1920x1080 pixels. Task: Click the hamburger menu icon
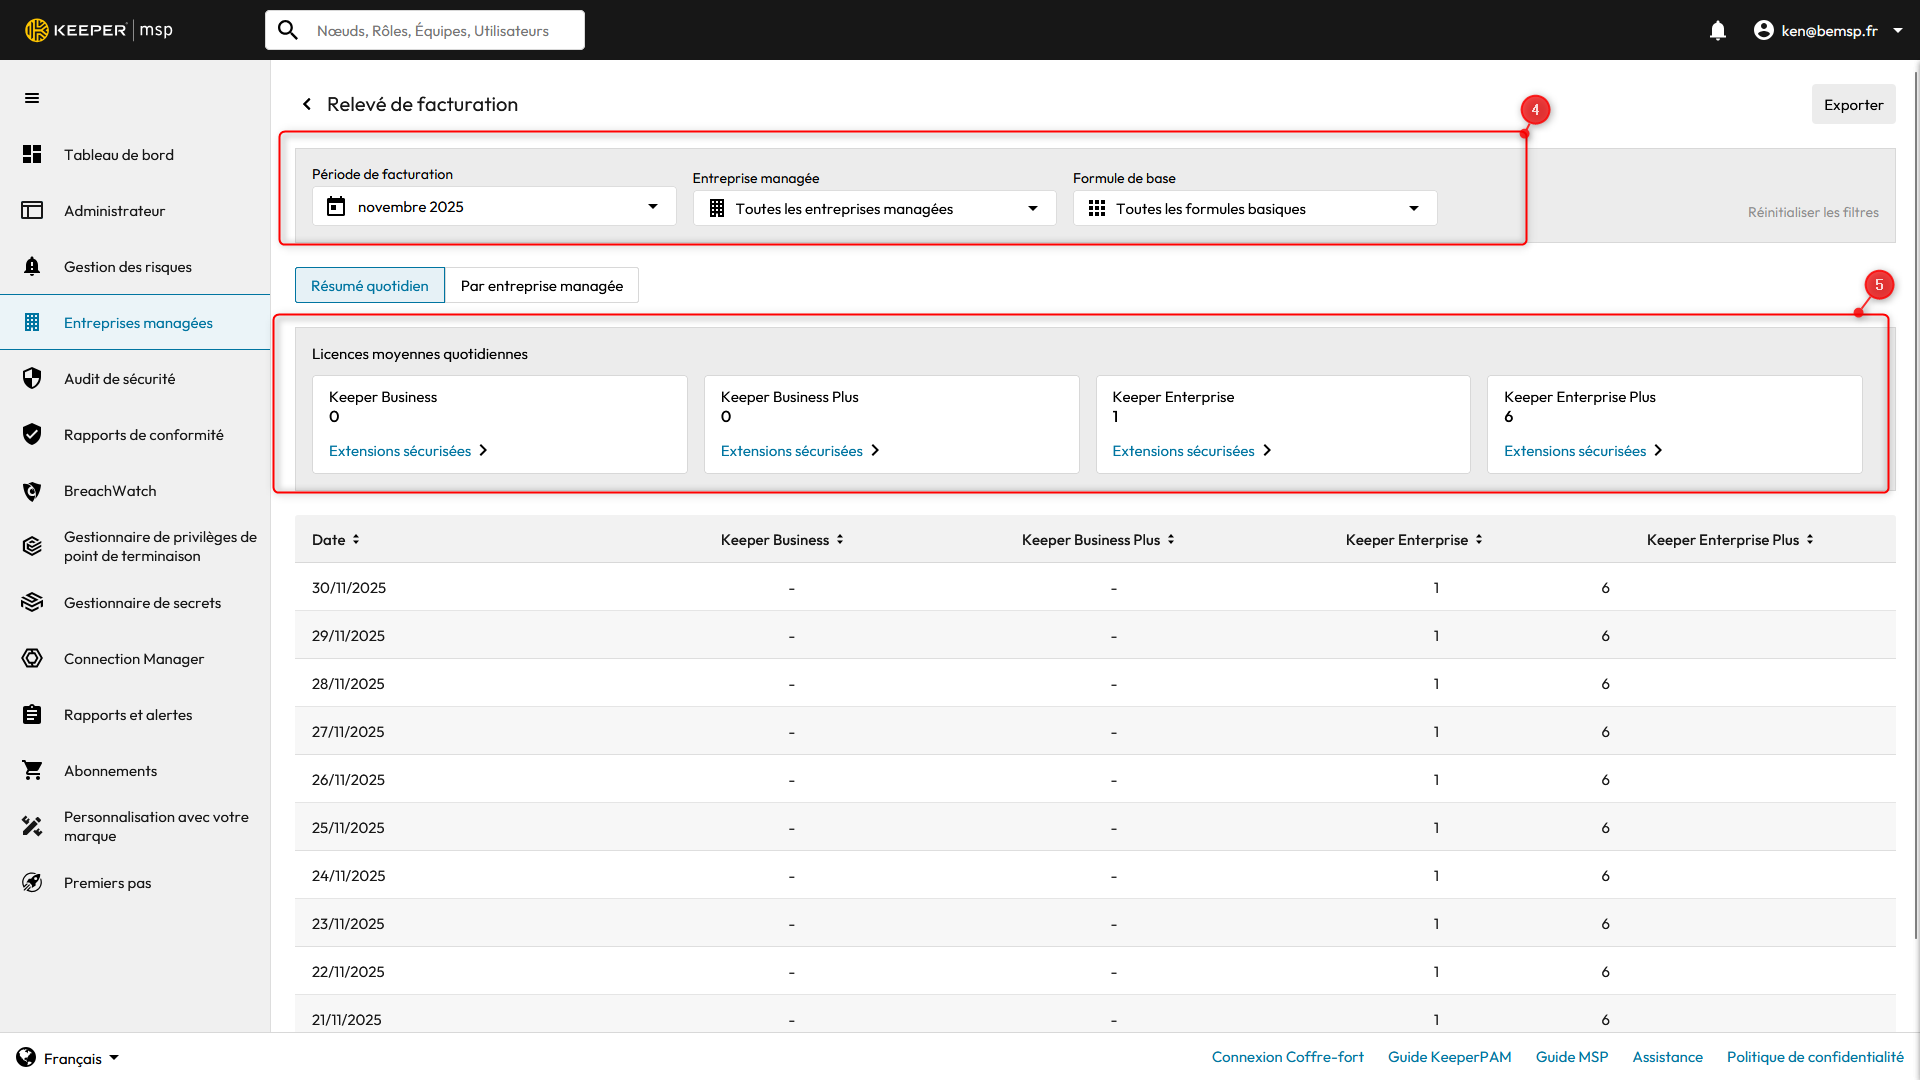coord(32,98)
